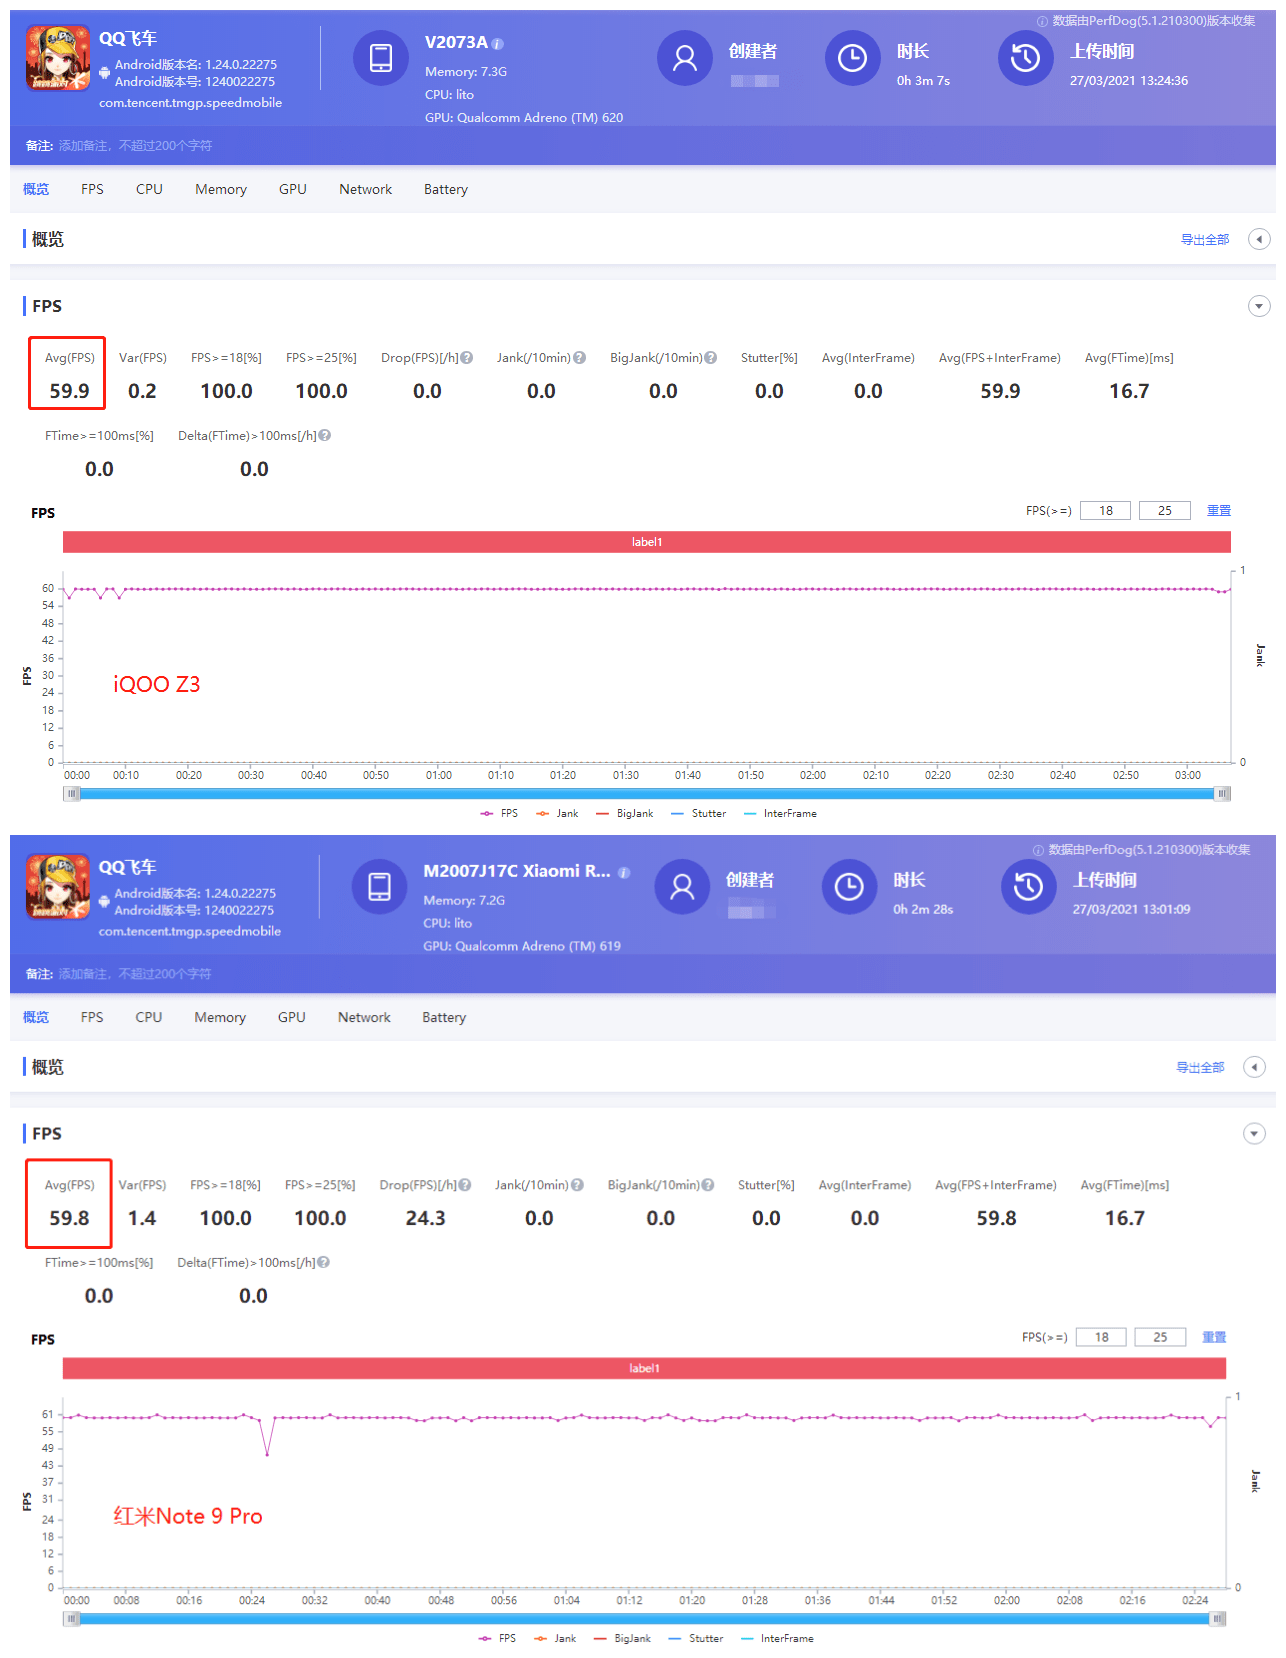
Task: Collapse FPS section in top report
Action: (1260, 306)
